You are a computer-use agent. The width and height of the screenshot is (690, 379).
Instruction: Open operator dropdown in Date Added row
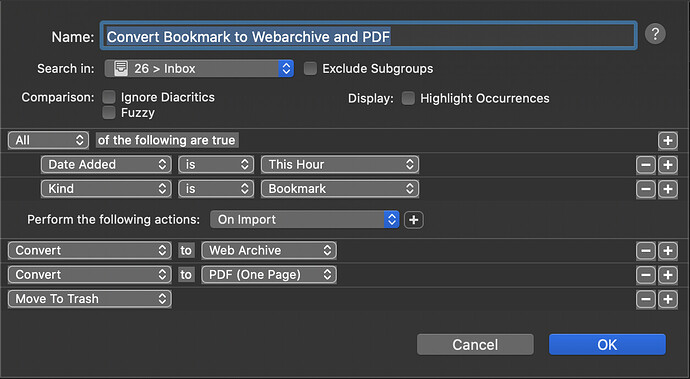coord(216,165)
